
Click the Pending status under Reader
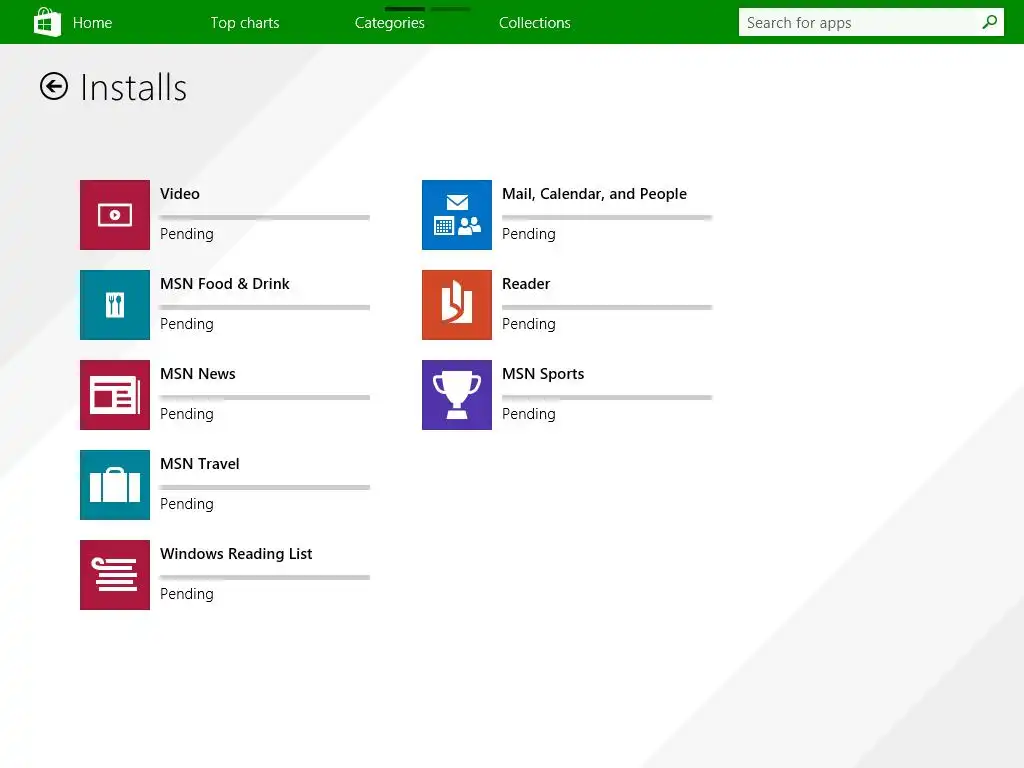coord(529,324)
